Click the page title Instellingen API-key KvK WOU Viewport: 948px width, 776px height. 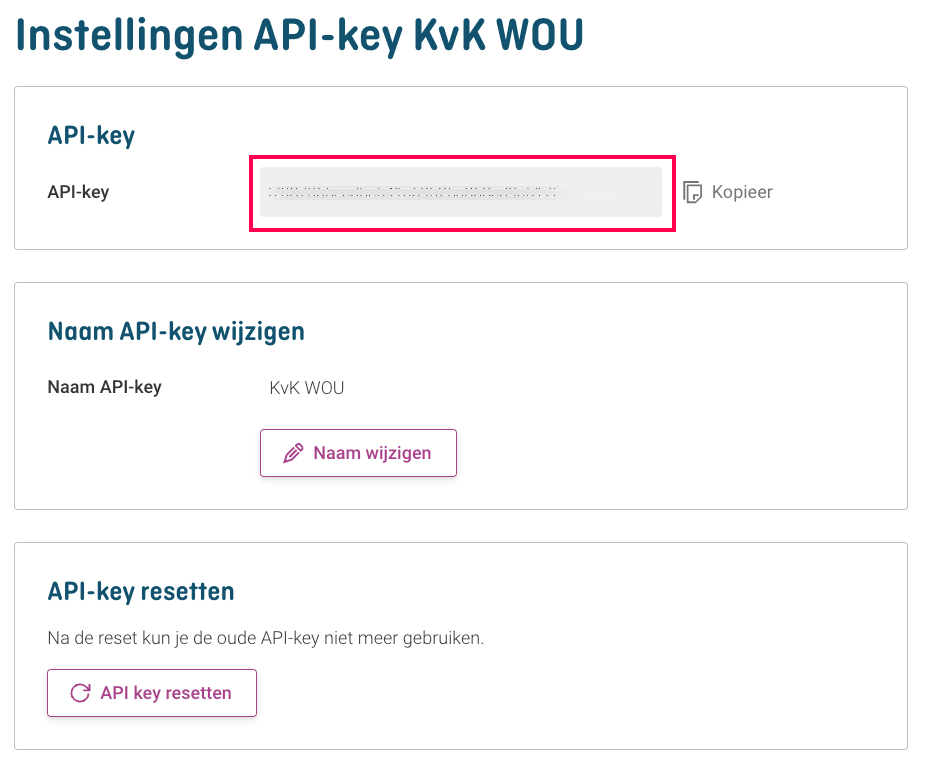coord(299,36)
